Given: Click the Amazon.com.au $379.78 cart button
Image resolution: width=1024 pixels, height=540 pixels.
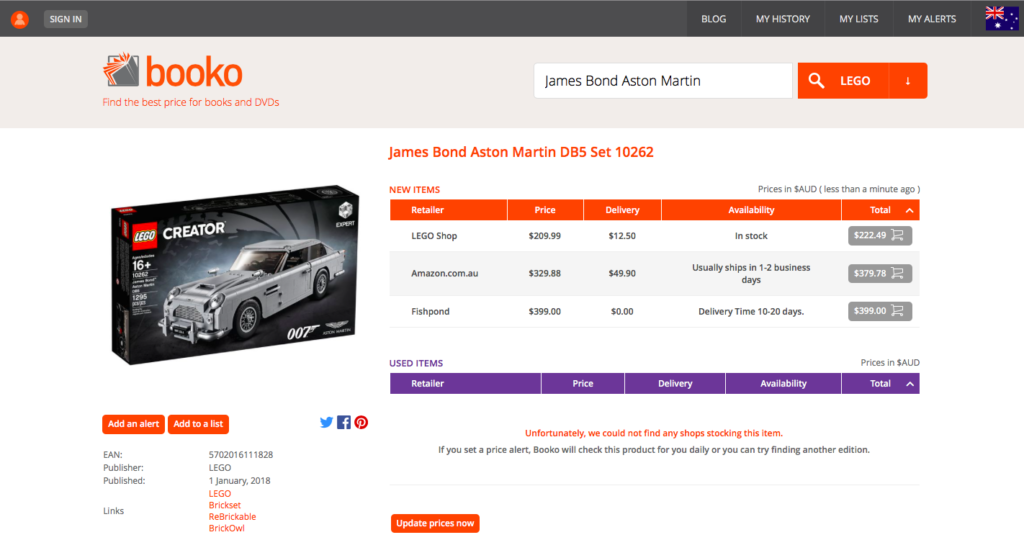Looking at the screenshot, I should (x=880, y=274).
